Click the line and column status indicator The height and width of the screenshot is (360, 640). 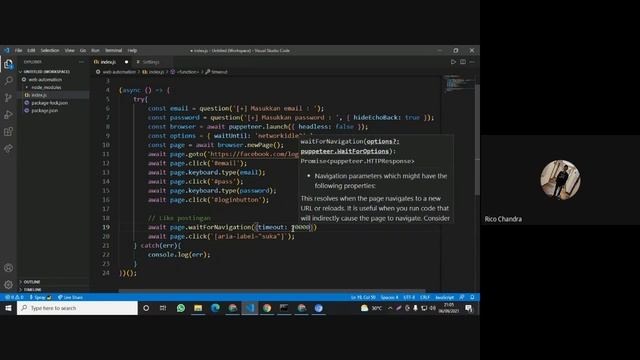(363, 297)
